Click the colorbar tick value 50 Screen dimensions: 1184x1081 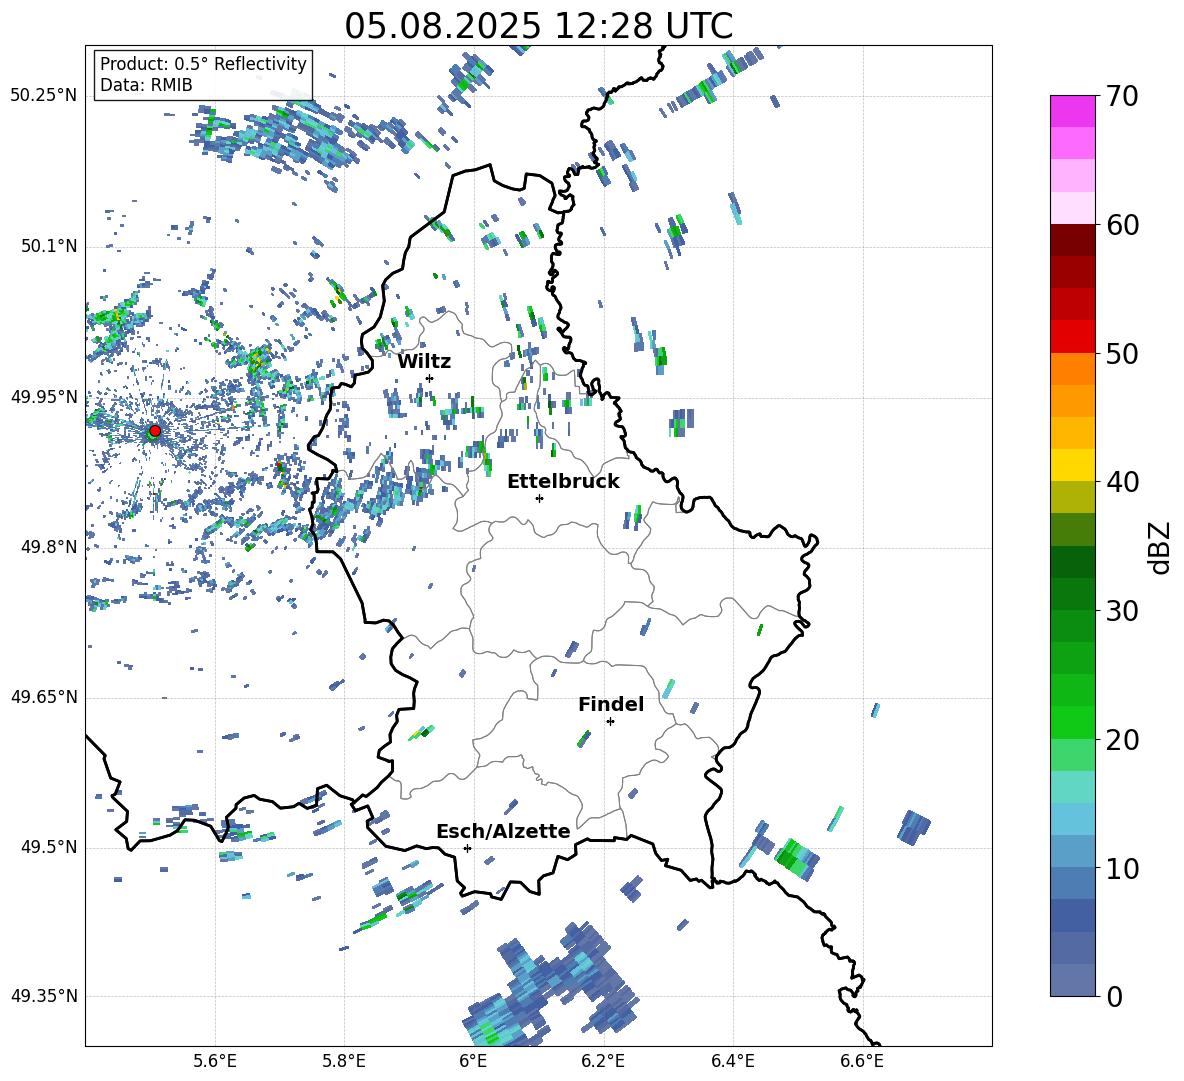[x=1122, y=354]
